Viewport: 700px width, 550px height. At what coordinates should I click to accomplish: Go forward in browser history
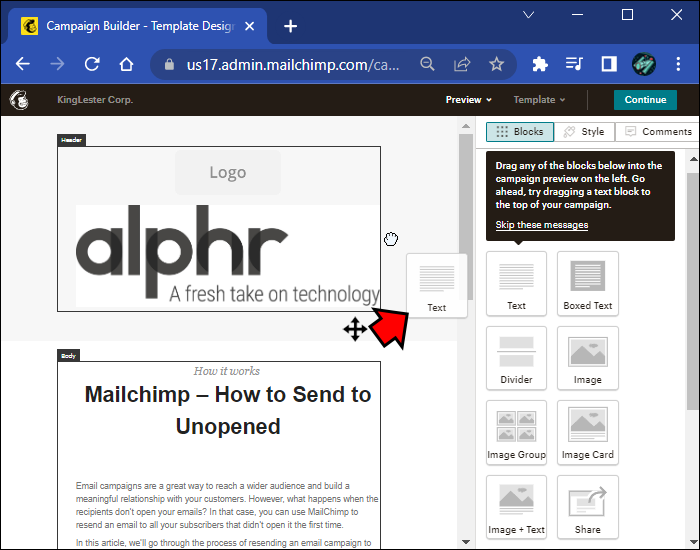[57, 64]
